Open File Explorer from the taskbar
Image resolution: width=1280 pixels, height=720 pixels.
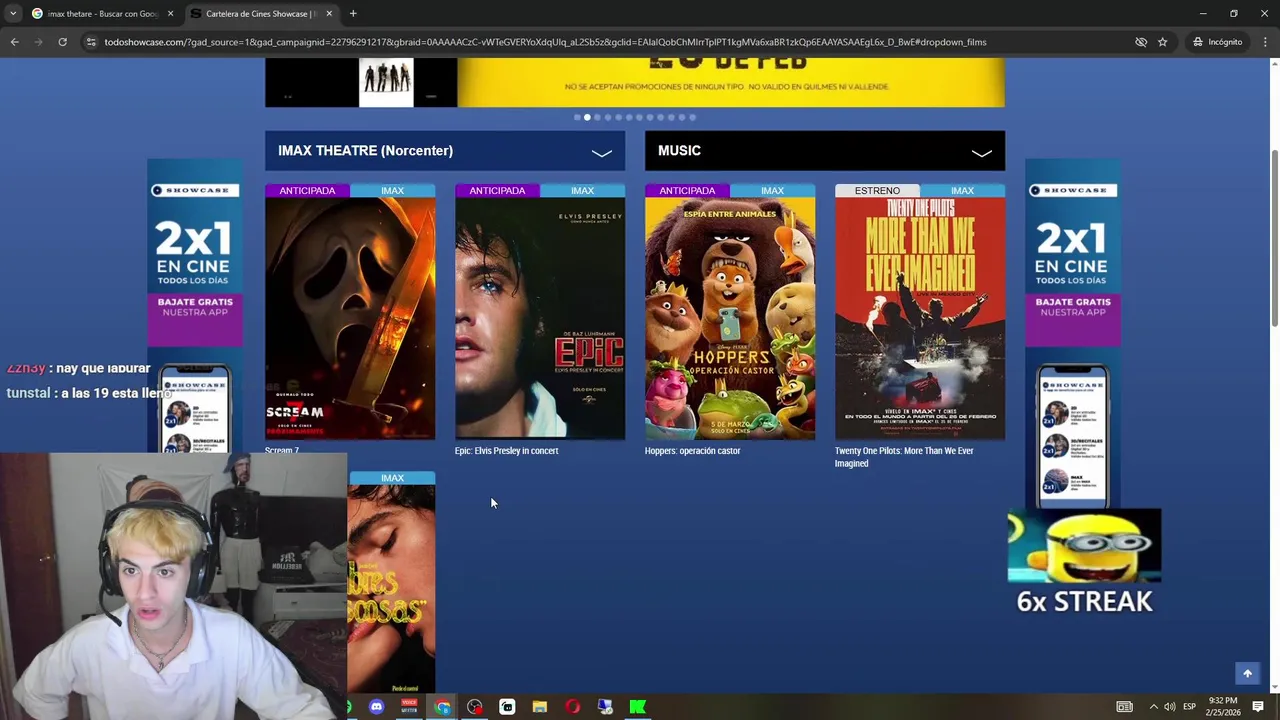(x=540, y=707)
